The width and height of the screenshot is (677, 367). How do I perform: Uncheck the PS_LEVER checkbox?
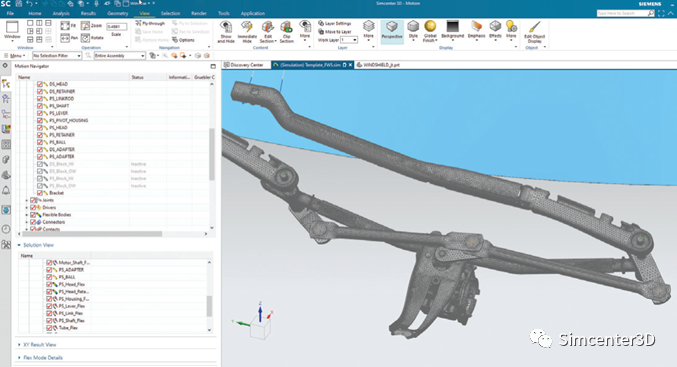(x=40, y=113)
